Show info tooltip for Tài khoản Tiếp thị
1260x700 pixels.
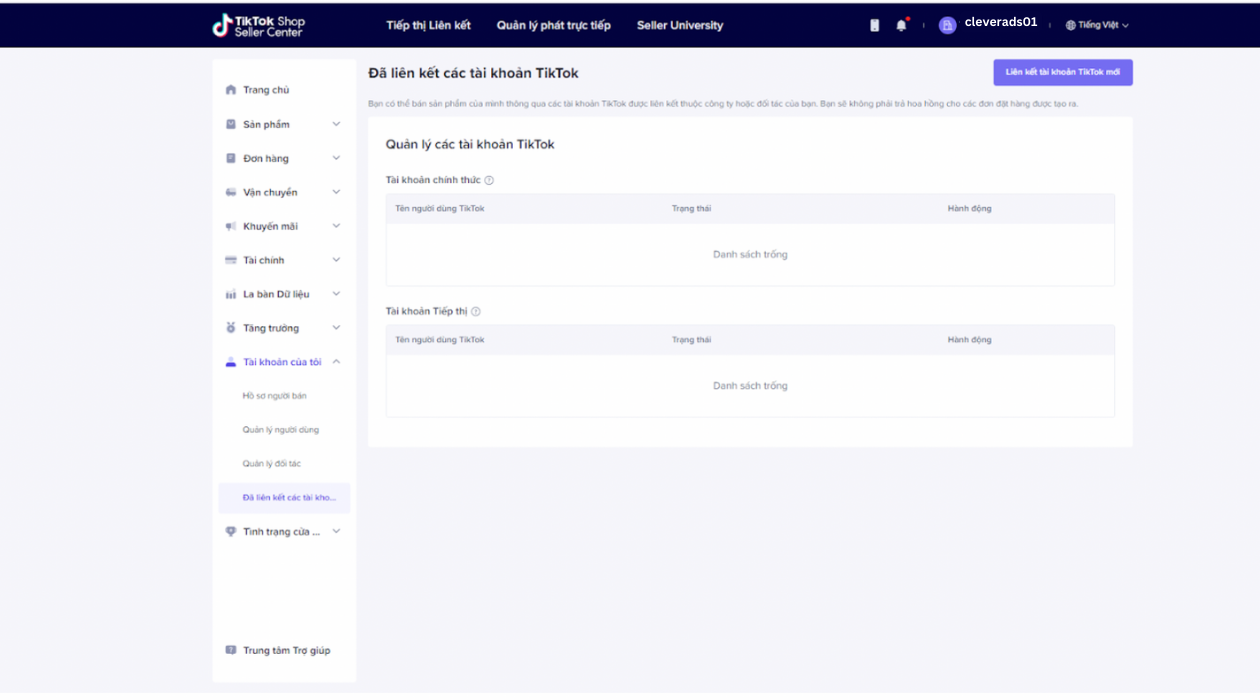476,311
